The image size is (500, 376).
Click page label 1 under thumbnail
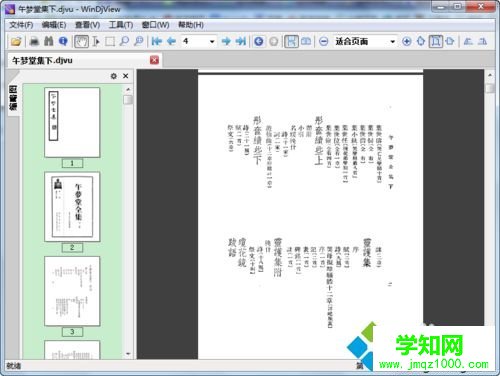72,163
